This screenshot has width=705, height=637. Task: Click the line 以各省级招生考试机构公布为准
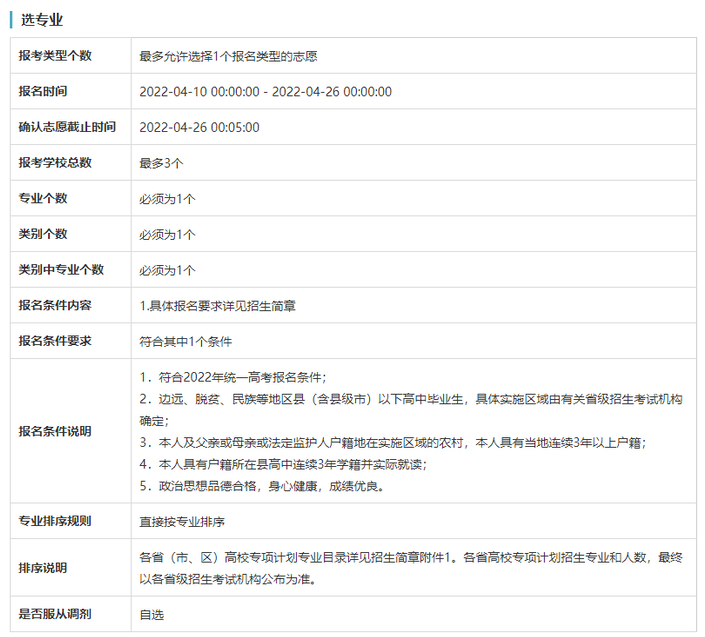[x=227, y=579]
